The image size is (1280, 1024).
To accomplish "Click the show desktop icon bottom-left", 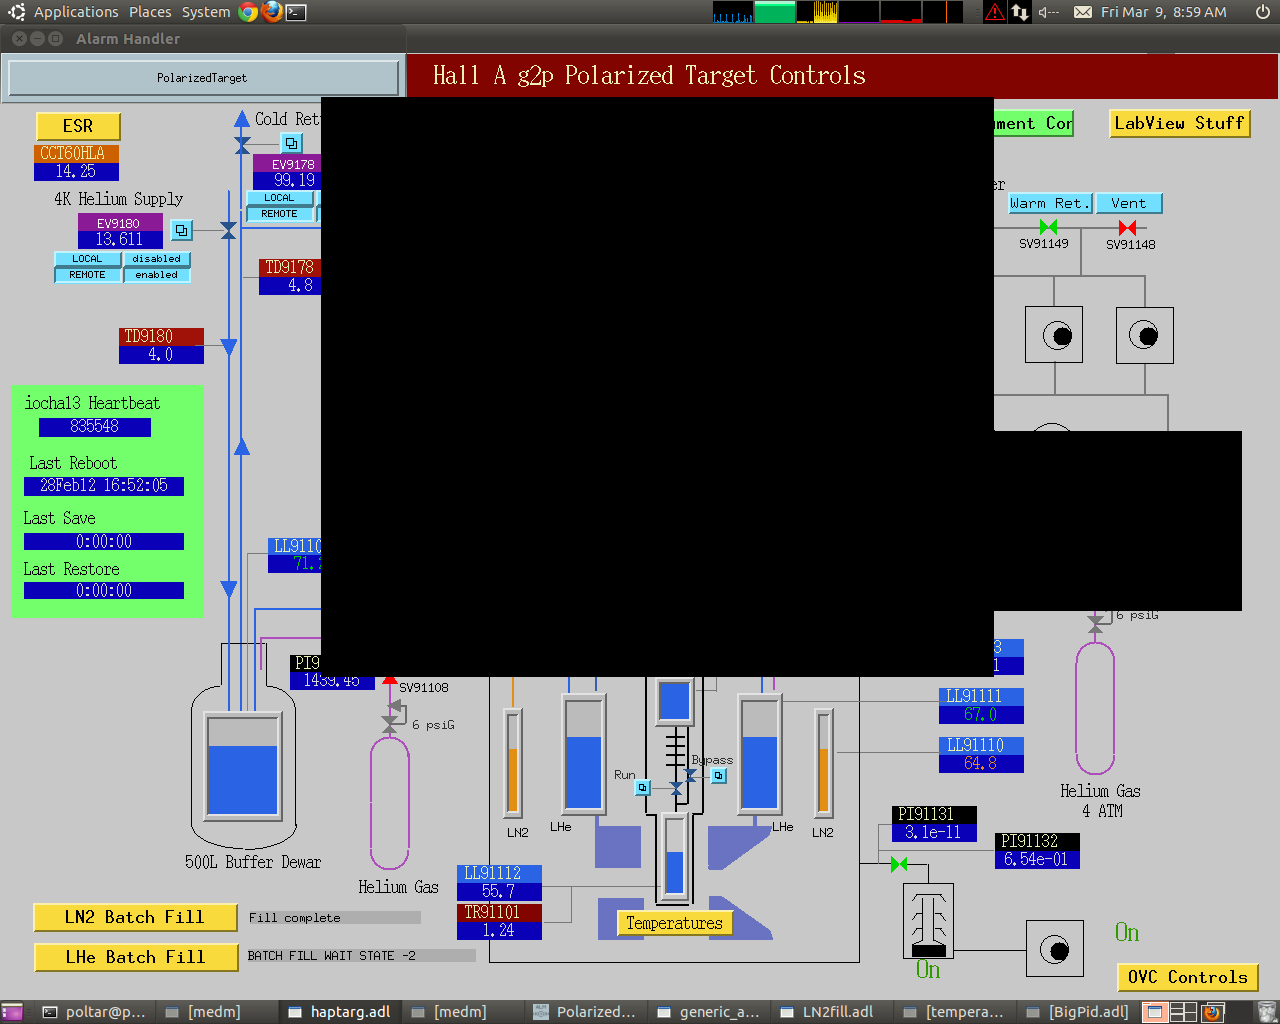I will (x=11, y=1012).
